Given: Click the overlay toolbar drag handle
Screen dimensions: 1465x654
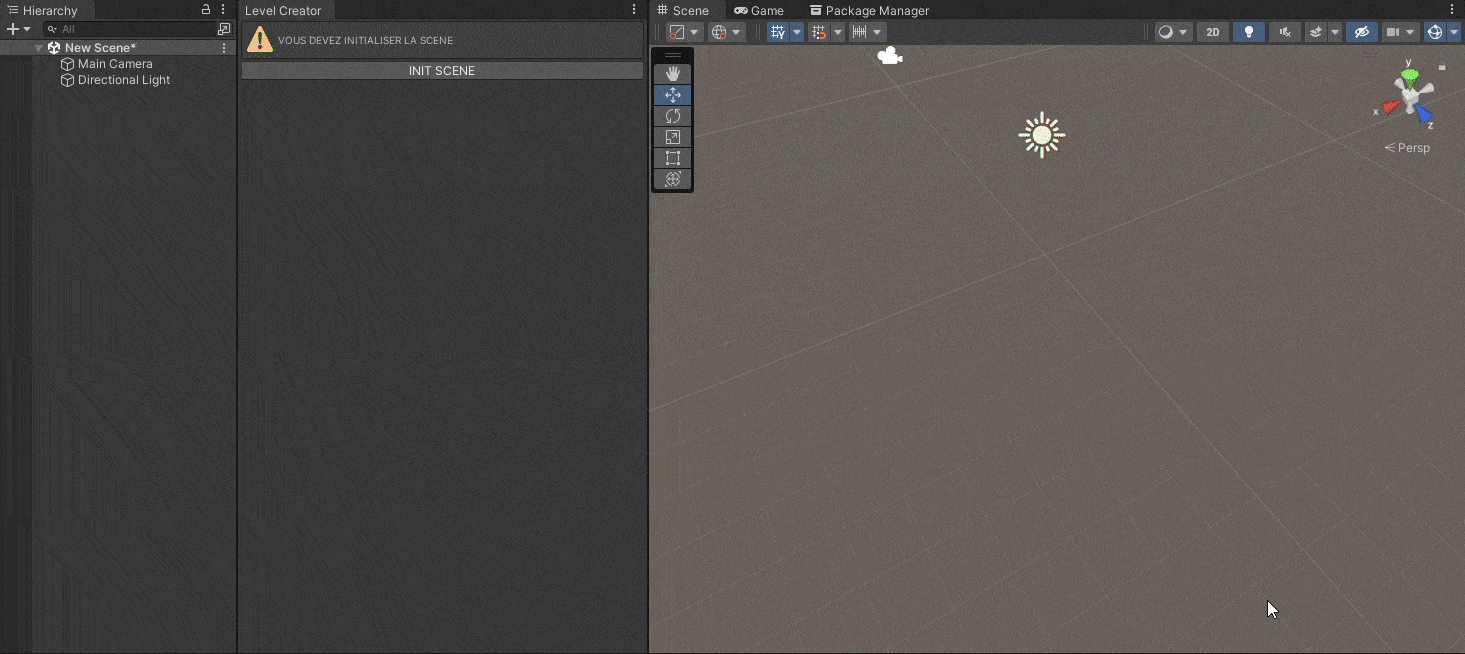Looking at the screenshot, I should (x=672, y=55).
